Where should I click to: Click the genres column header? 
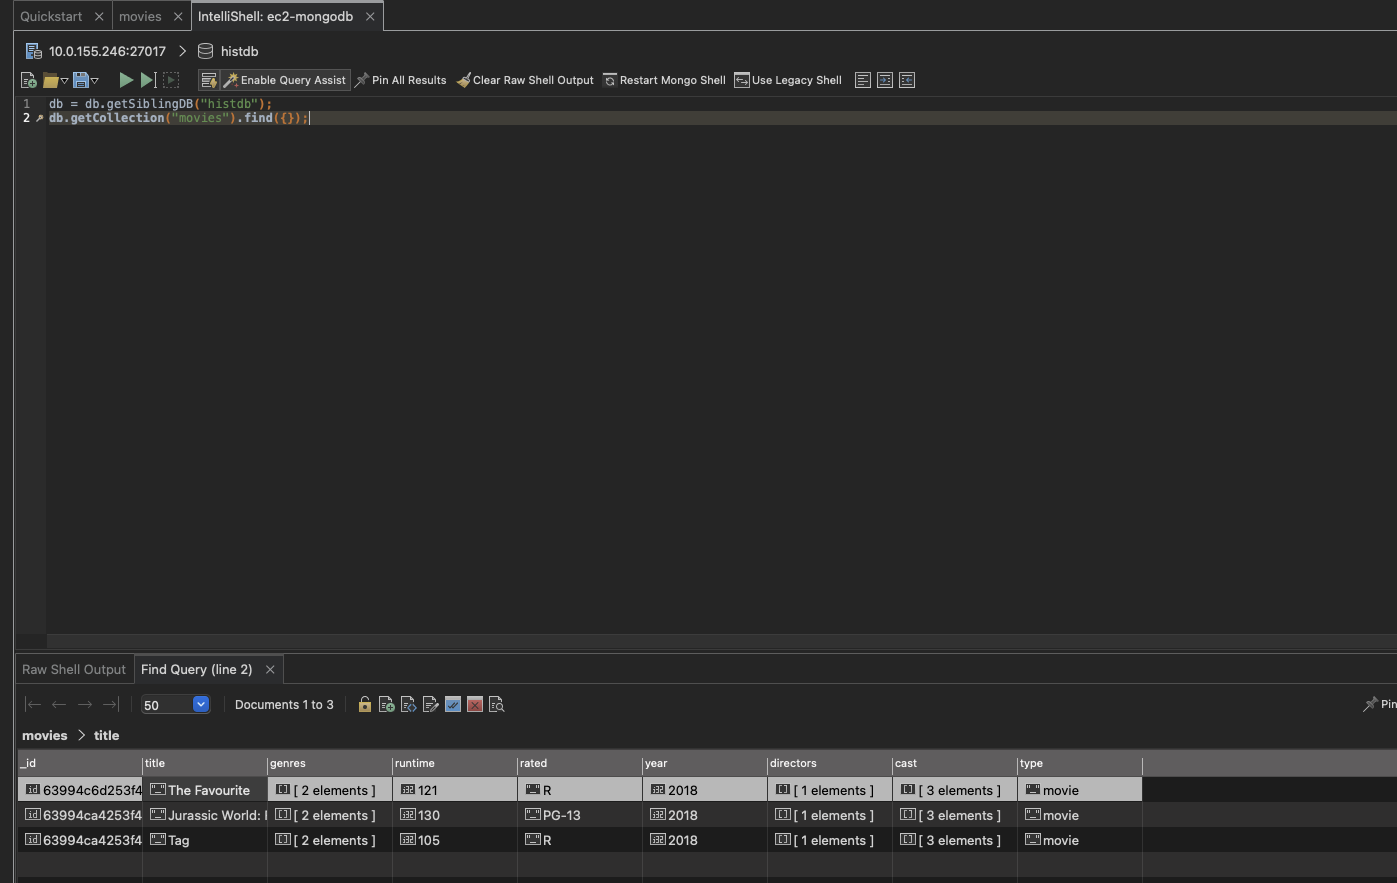pos(330,763)
